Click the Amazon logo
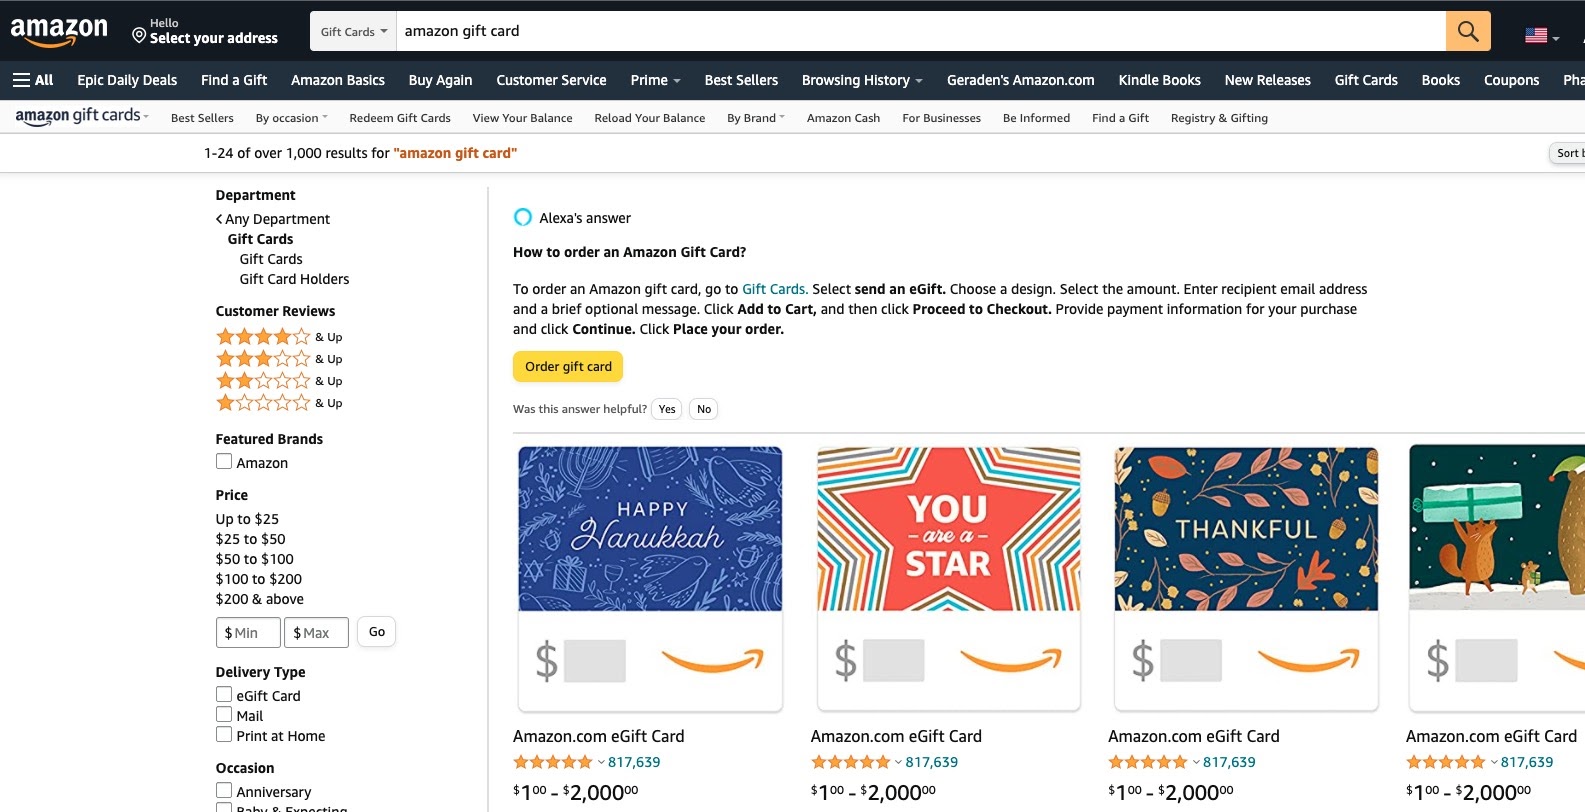Viewport: 1585px width, 812px height. 59,31
